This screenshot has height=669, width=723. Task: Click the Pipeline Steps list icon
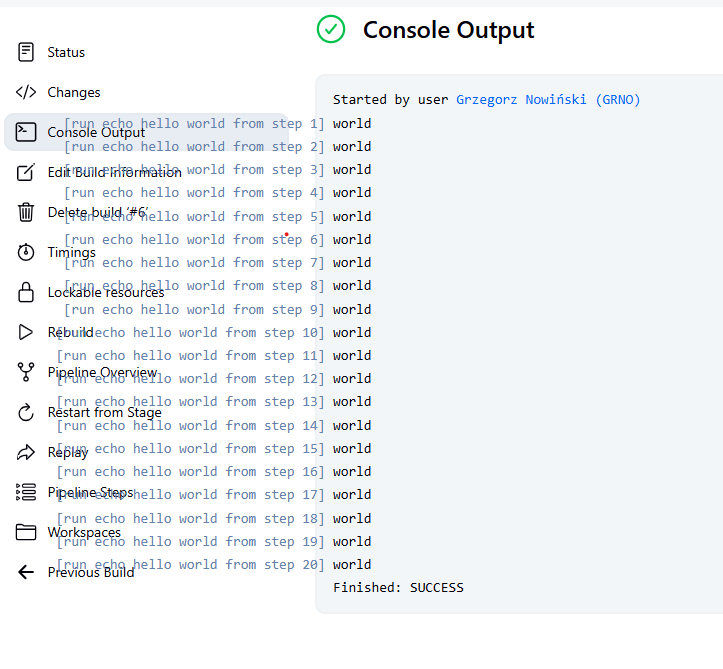point(26,492)
